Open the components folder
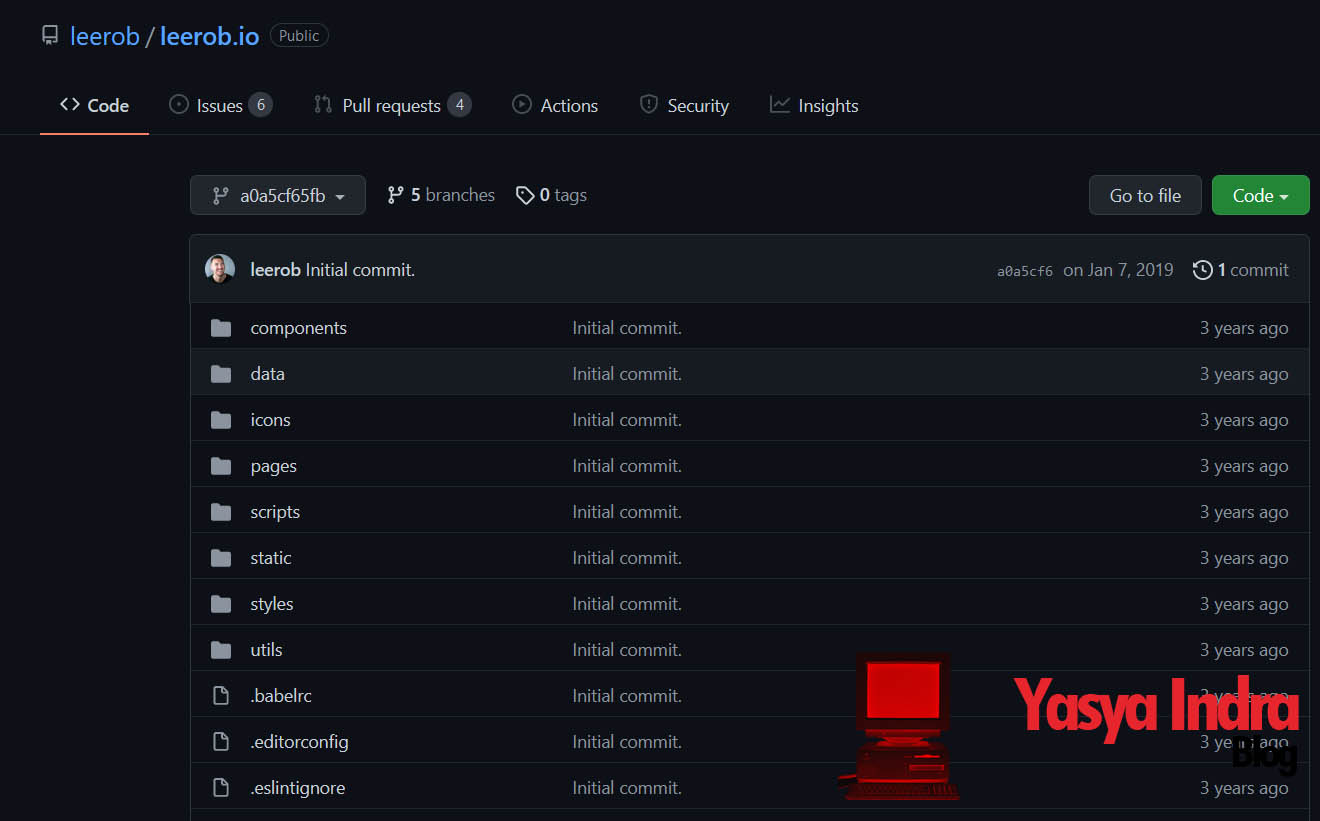Screen dimensions: 1320x821 (298, 328)
